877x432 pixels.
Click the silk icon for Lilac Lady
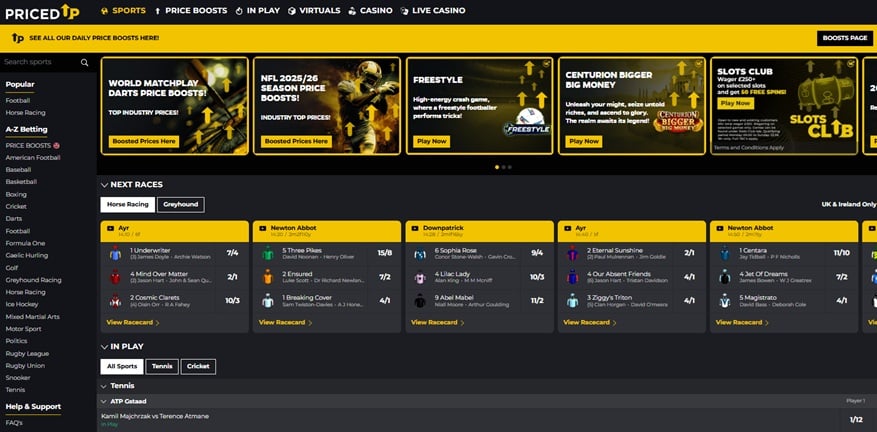coord(420,277)
